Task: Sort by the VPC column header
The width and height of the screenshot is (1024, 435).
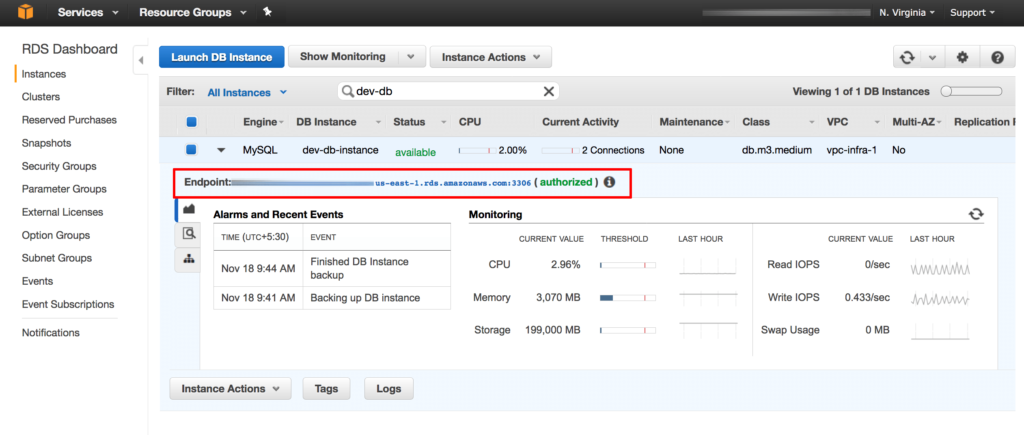Action: (x=852, y=122)
